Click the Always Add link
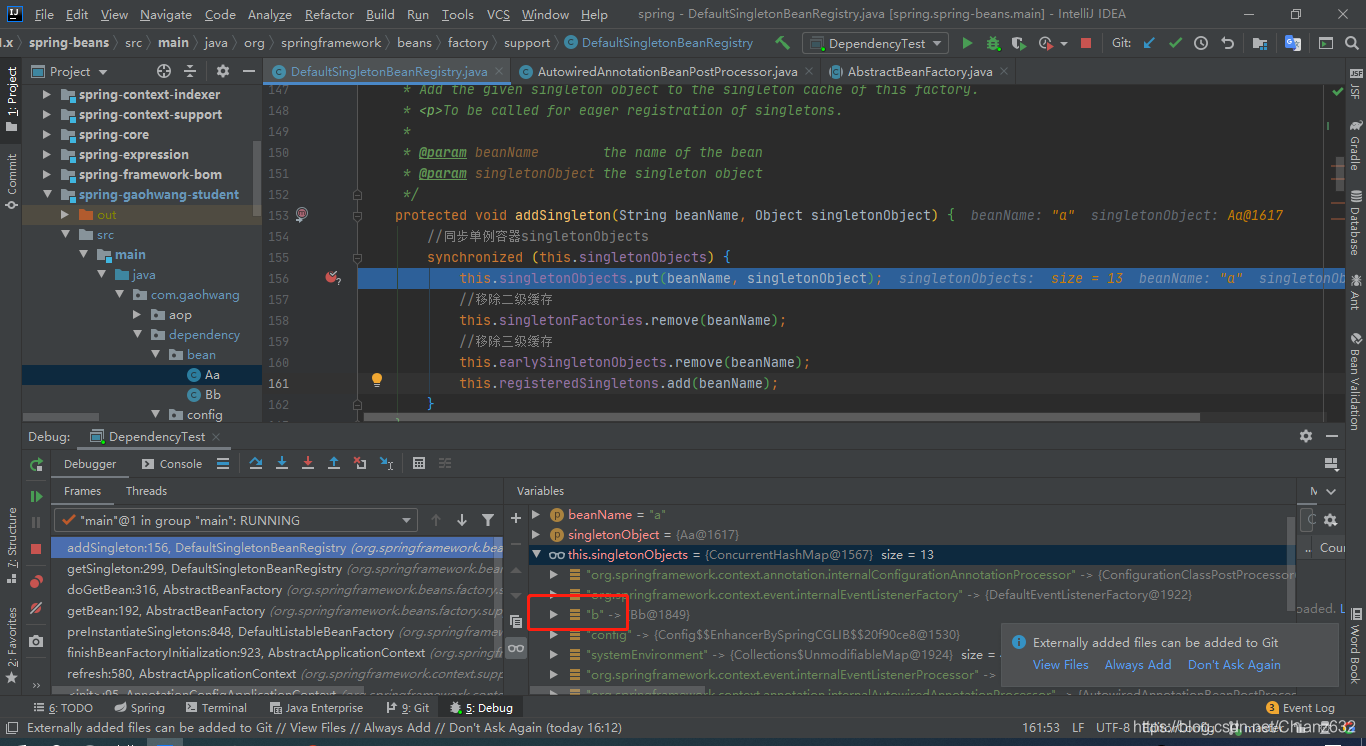This screenshot has height=746, width=1366. [x=1138, y=665]
